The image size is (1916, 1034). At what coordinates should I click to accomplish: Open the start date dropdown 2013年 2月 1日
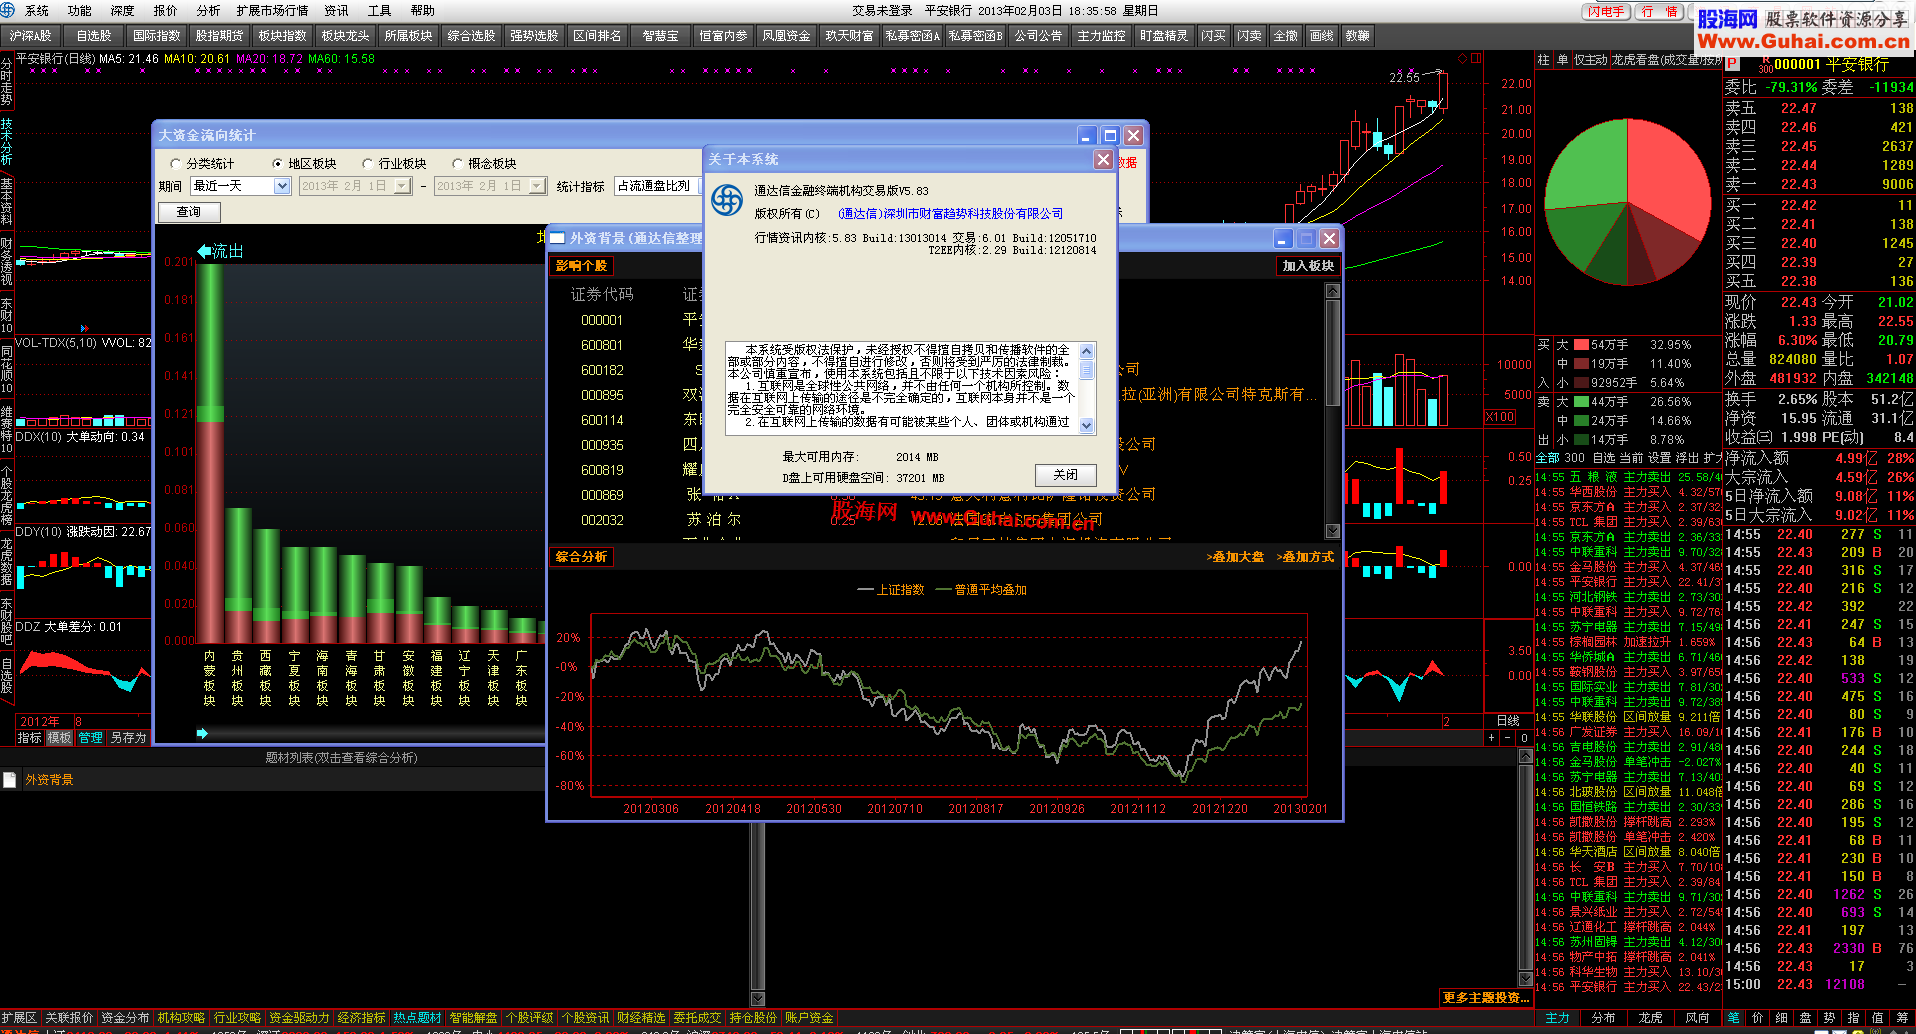(x=356, y=186)
